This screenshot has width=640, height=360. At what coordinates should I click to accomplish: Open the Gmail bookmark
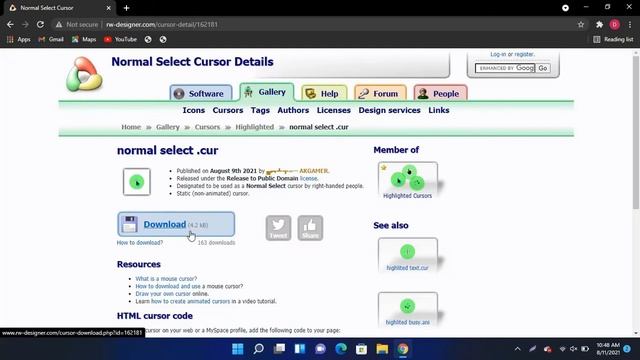51,39
